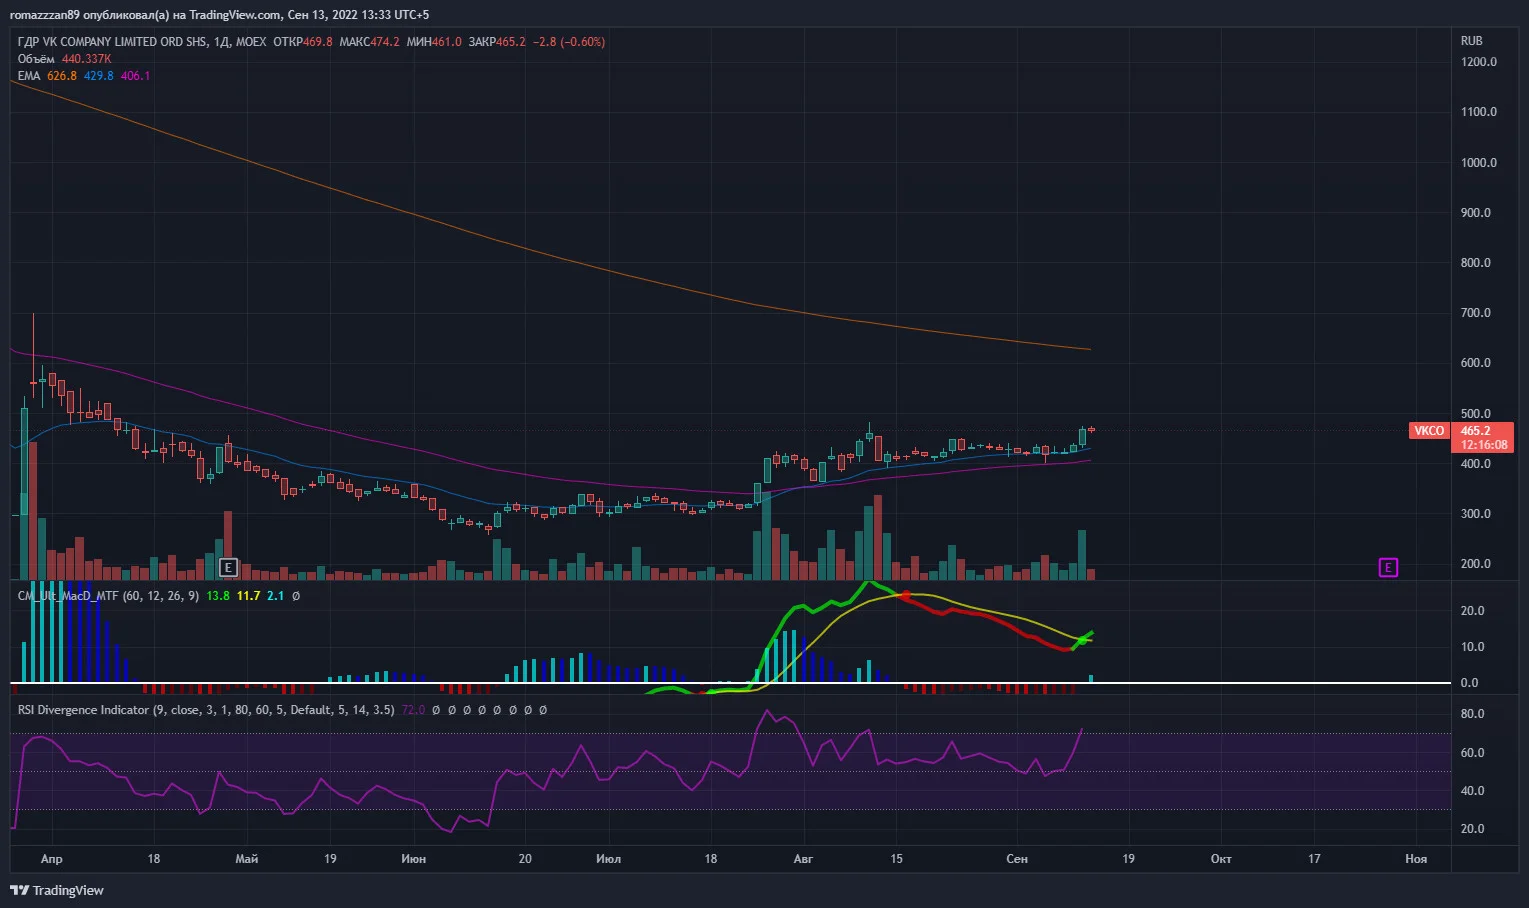
Task: Click the Объём volume indicator label
Action: point(36,59)
